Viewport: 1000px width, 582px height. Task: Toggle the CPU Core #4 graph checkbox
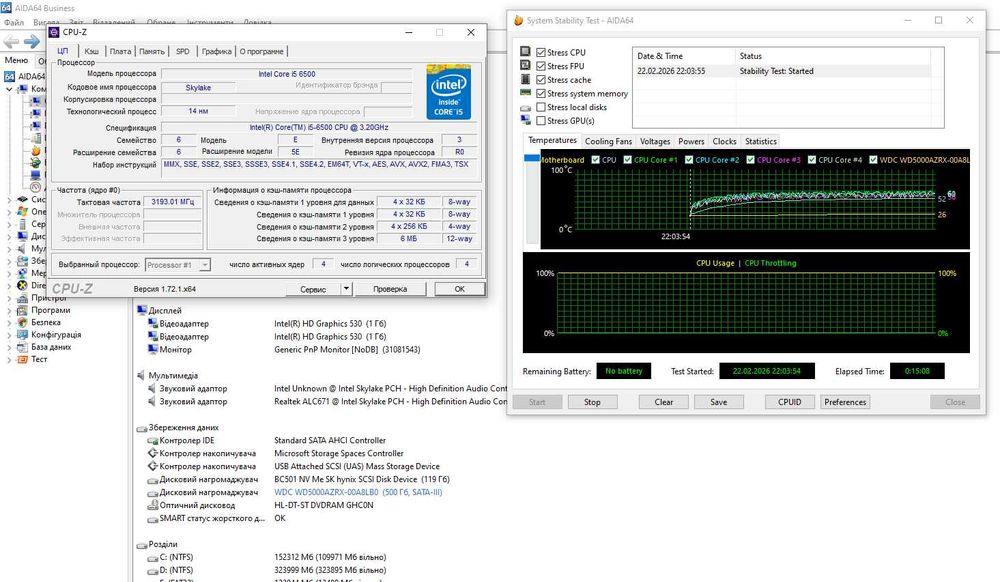click(x=812, y=159)
